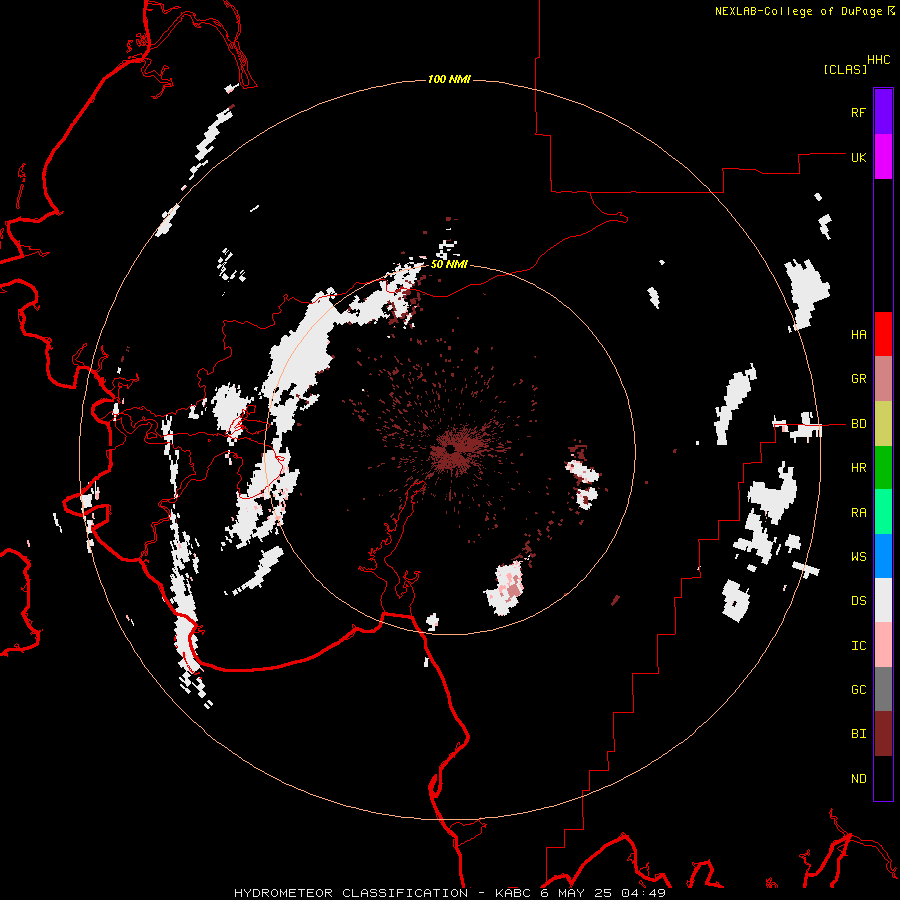Screen dimensions: 900x900
Task: Click the RA legend label
Action: click(x=858, y=512)
